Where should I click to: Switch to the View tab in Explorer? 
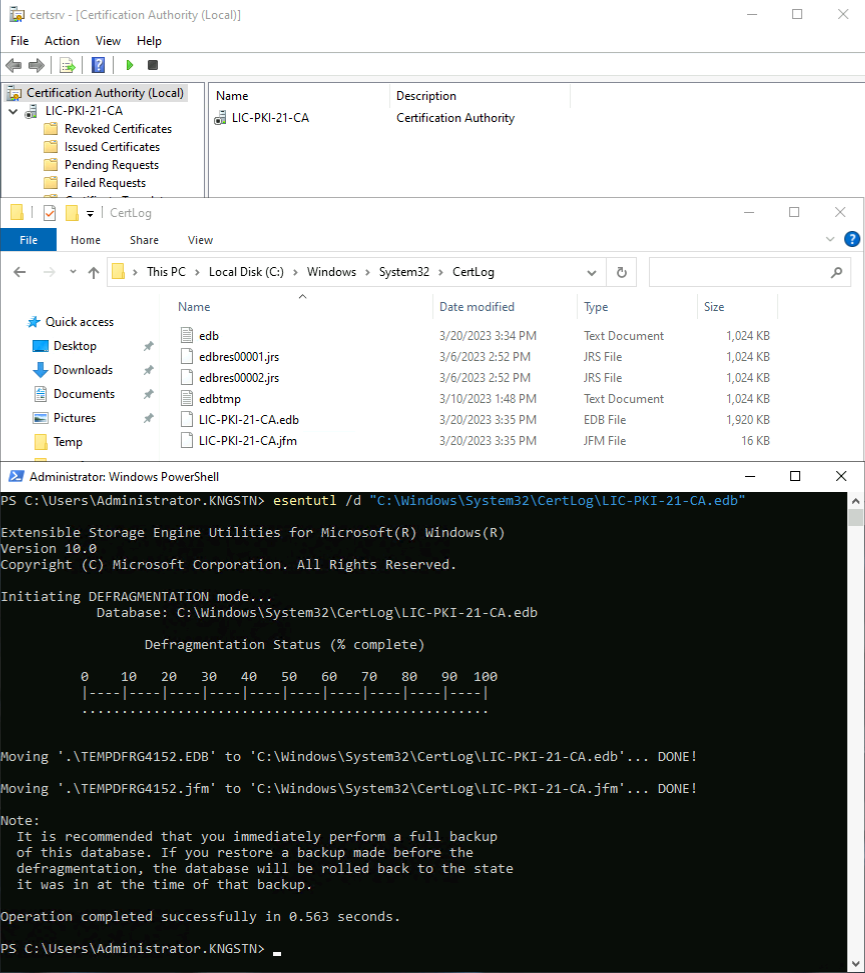[x=200, y=240]
